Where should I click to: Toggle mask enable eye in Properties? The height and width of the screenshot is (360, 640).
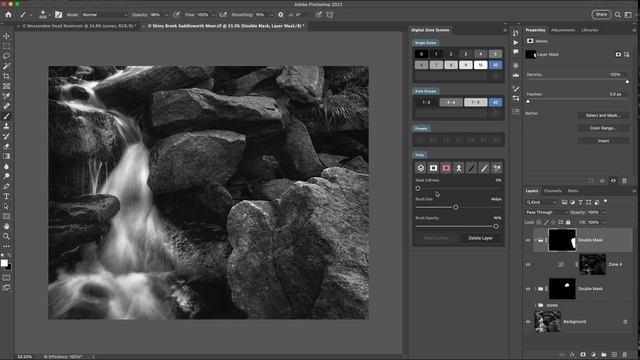tap(613, 180)
